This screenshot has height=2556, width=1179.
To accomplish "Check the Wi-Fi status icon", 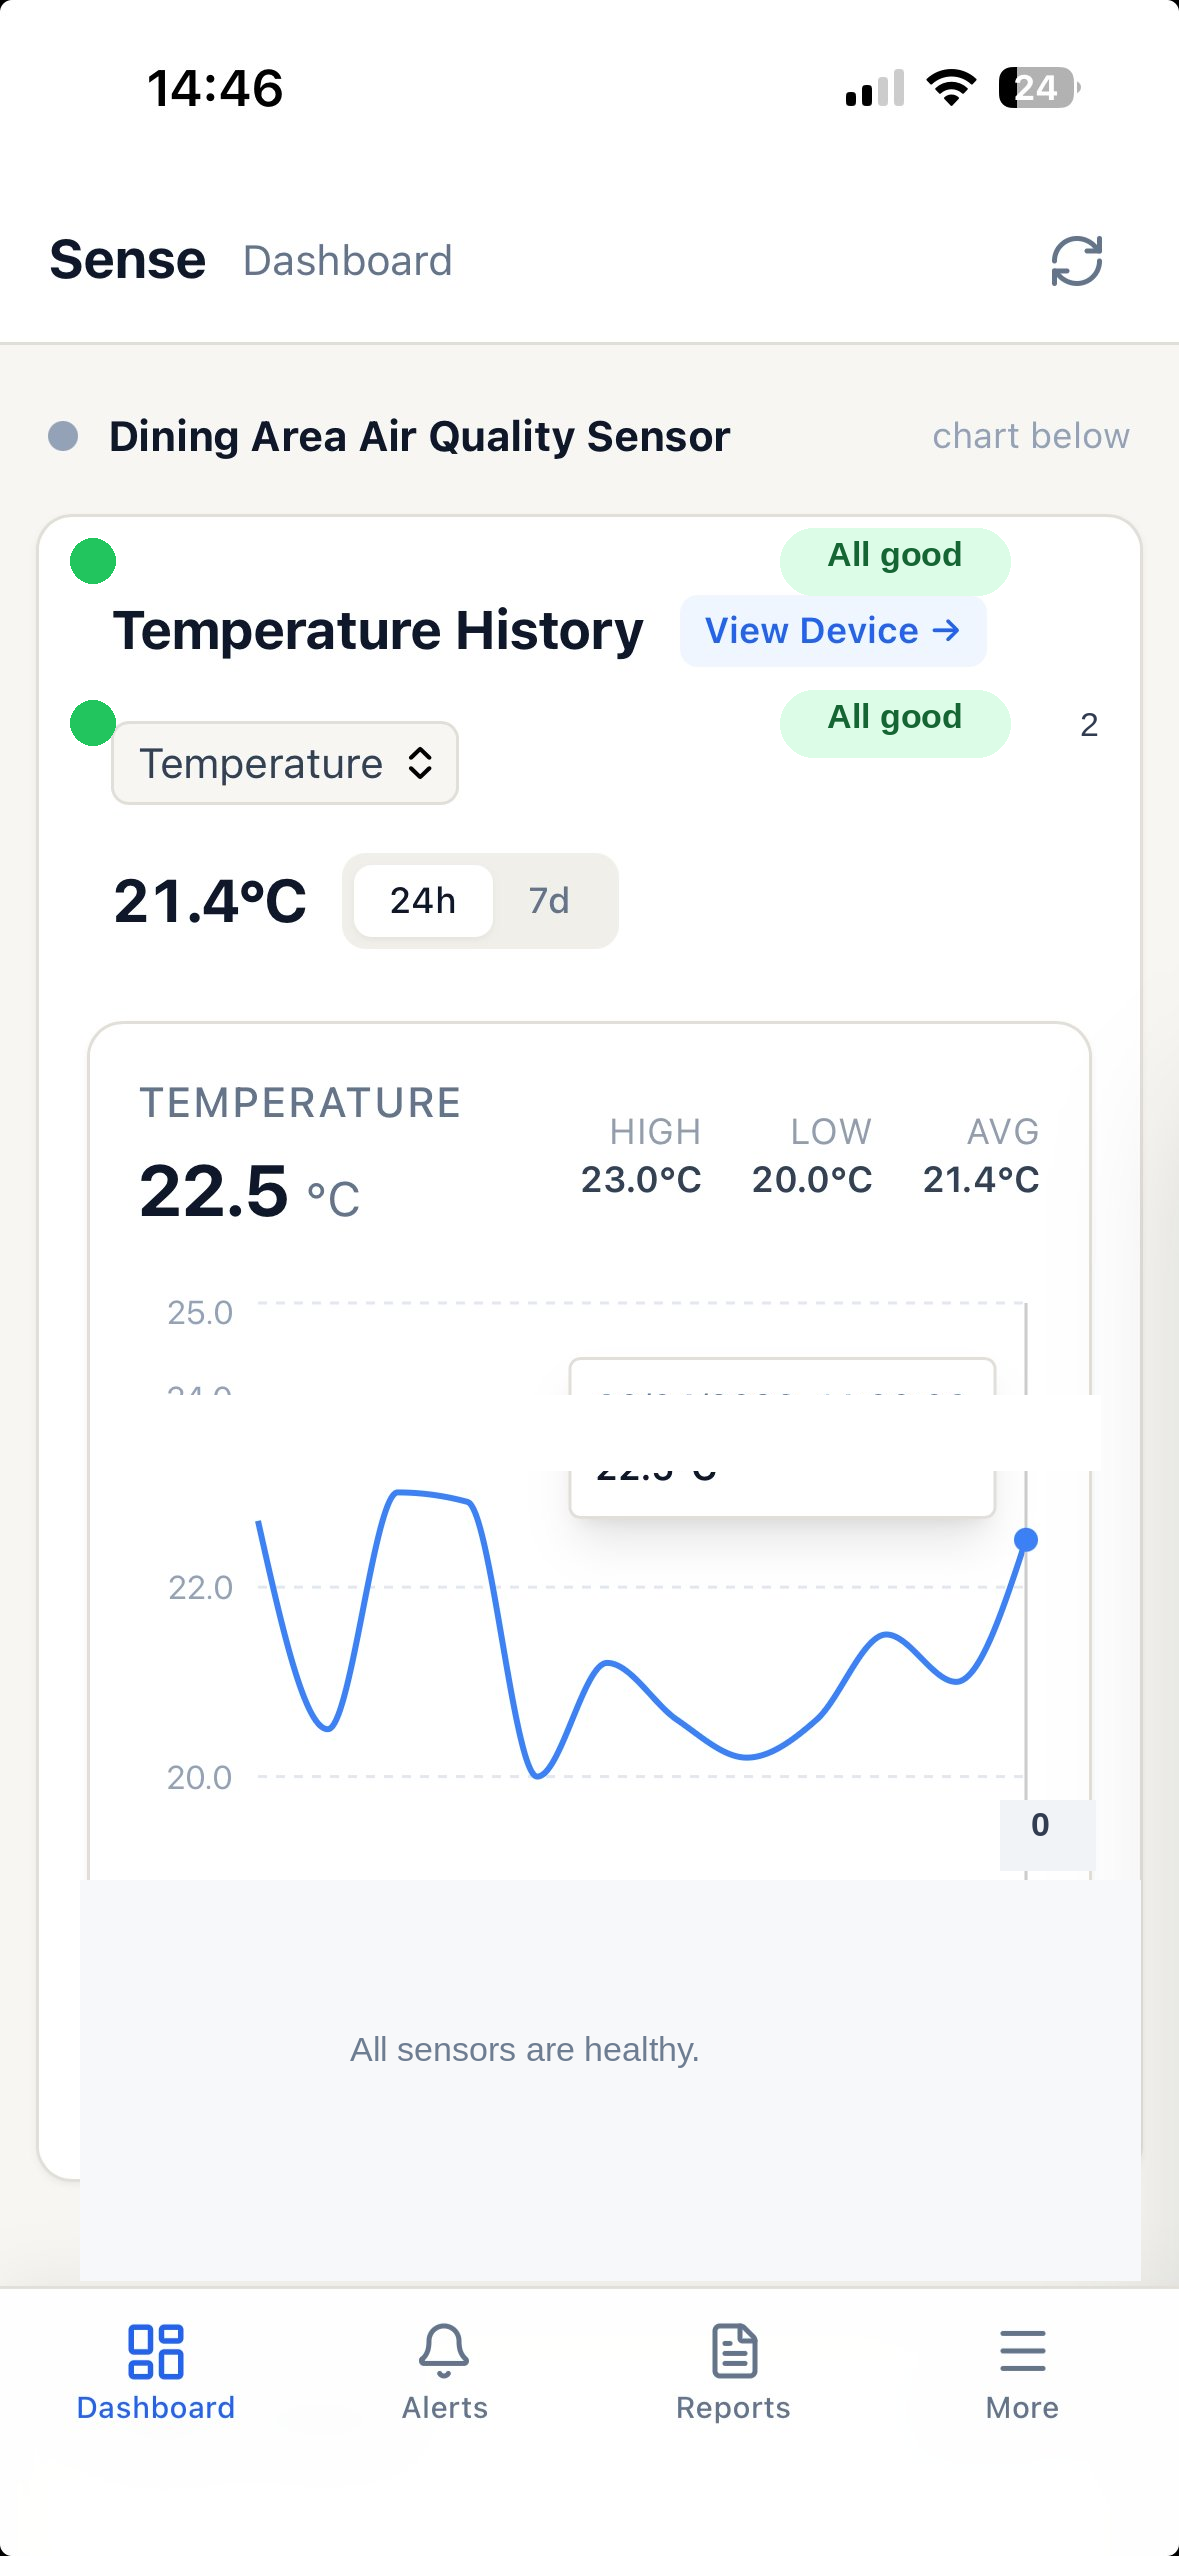I will 951,88.
